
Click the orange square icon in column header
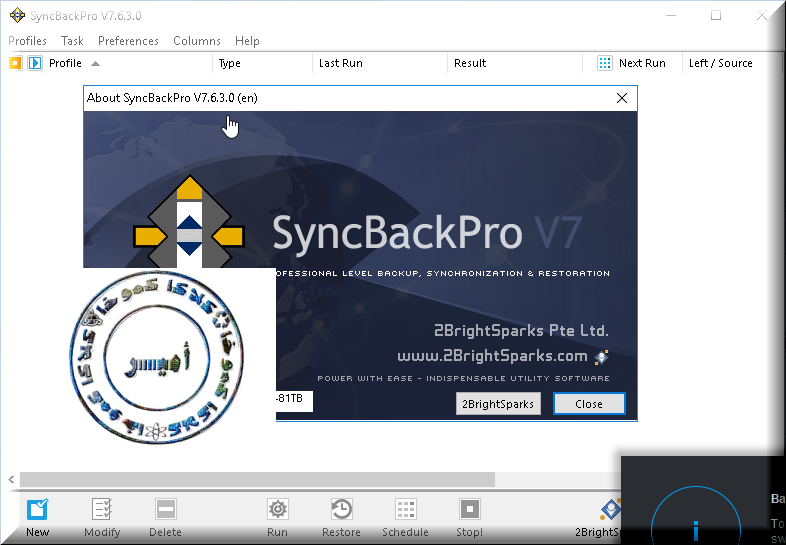coord(15,63)
